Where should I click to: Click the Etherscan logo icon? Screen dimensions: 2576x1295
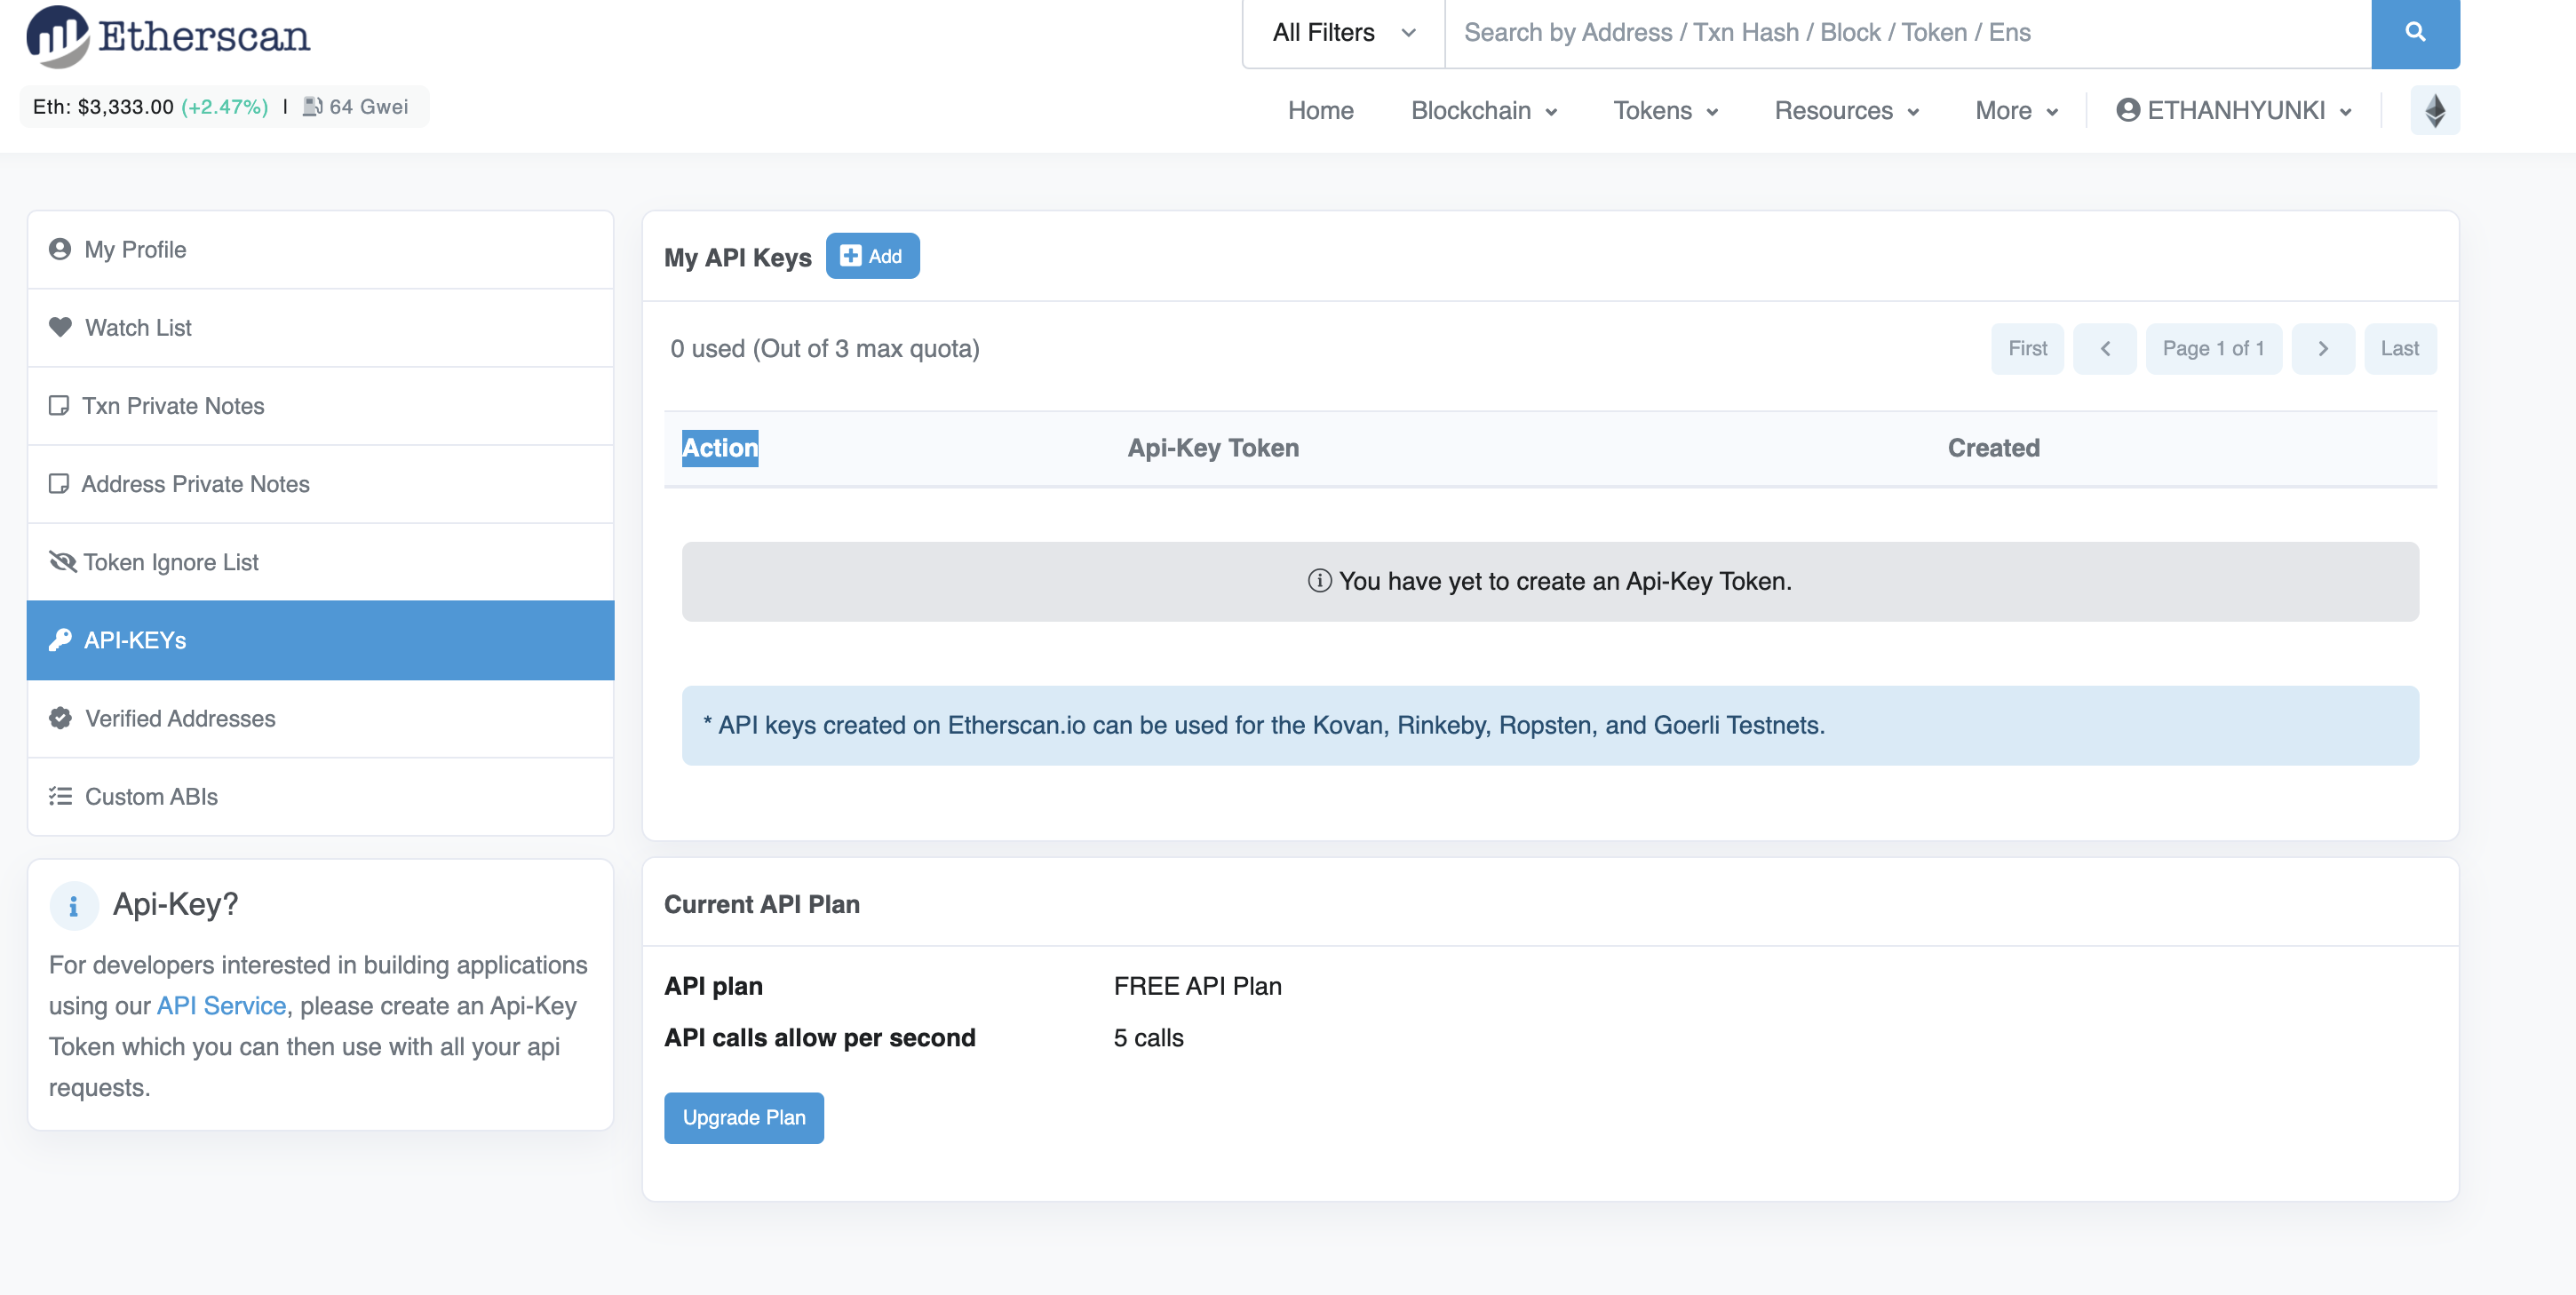57,36
